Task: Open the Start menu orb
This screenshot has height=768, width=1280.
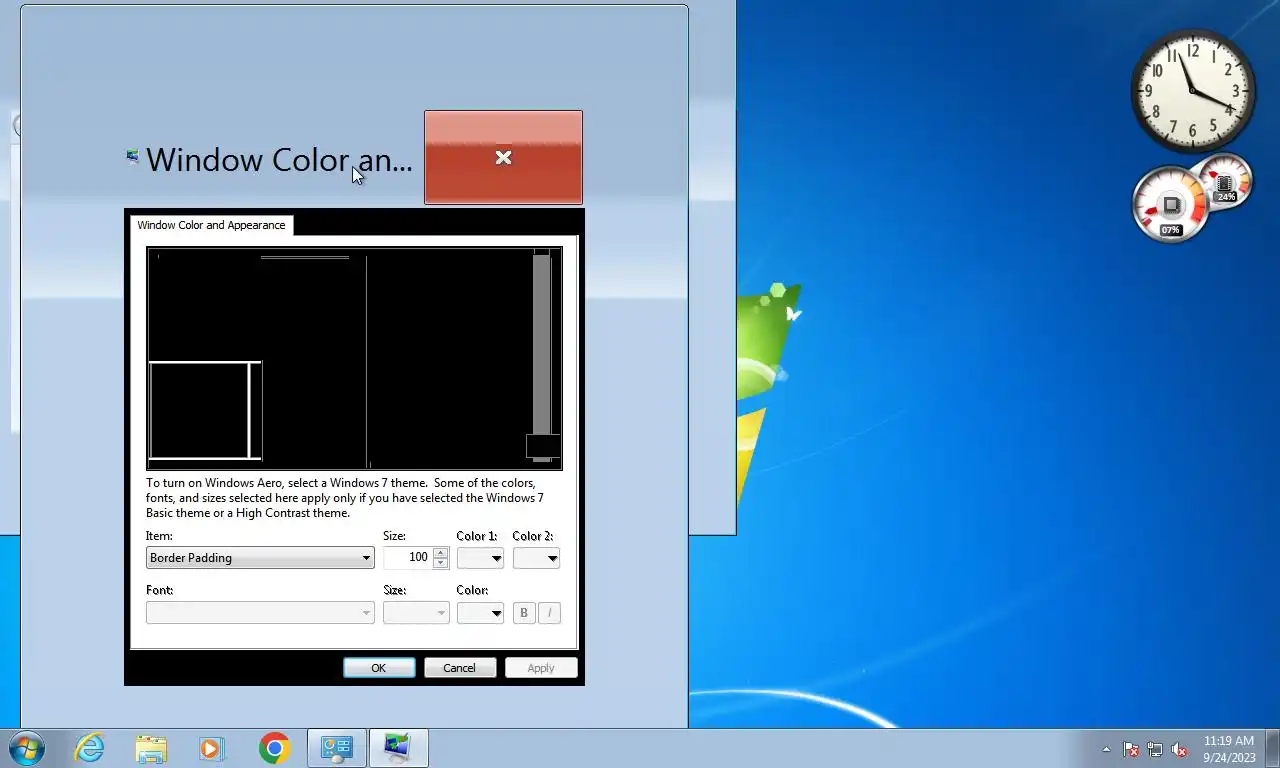Action: (x=26, y=748)
